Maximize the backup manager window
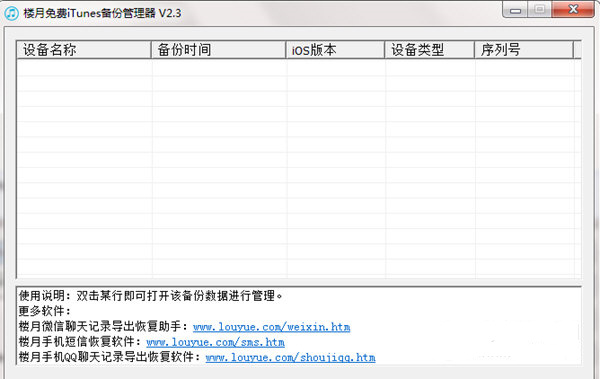Viewport: 600px width, 379px height. 540,10
